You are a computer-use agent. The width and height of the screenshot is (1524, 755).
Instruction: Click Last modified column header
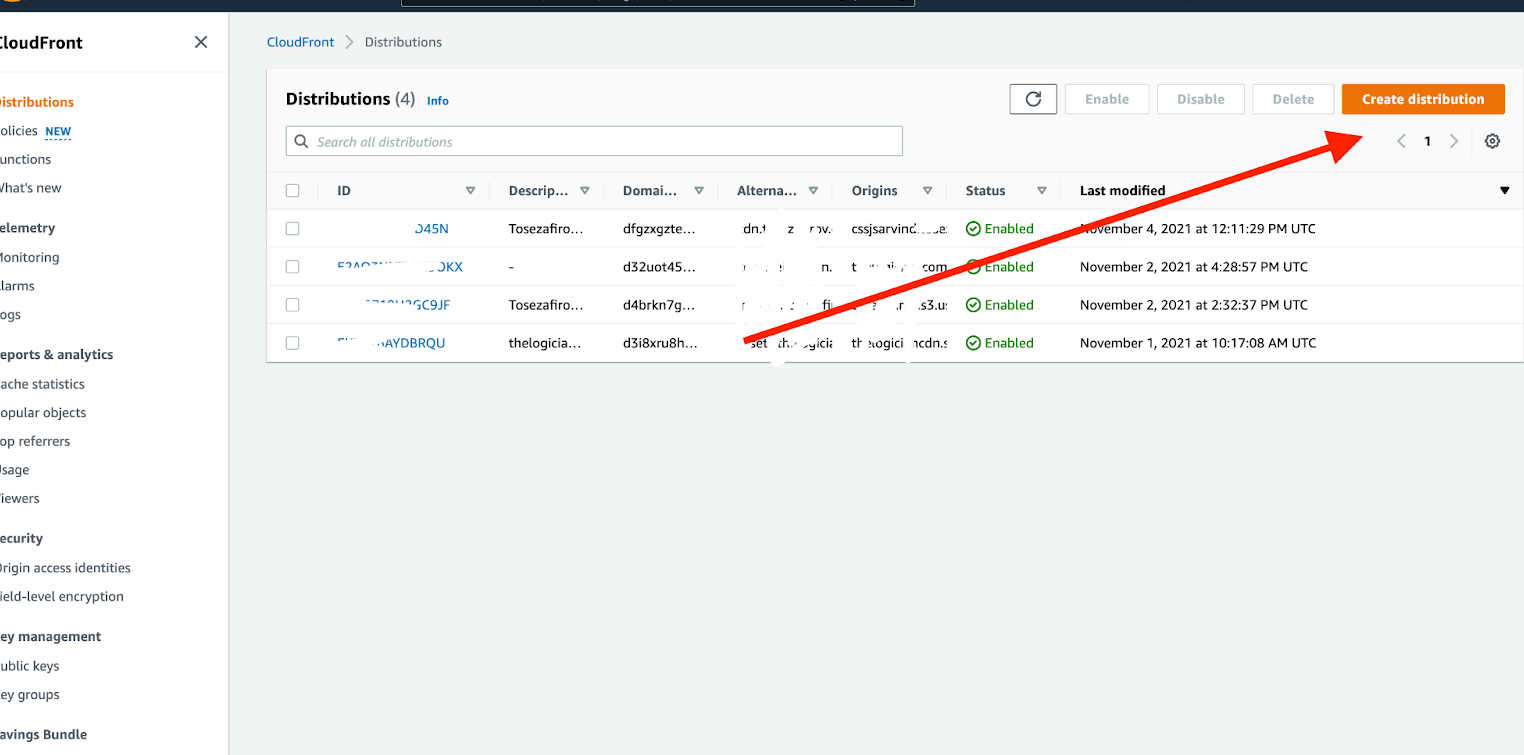[1123, 190]
